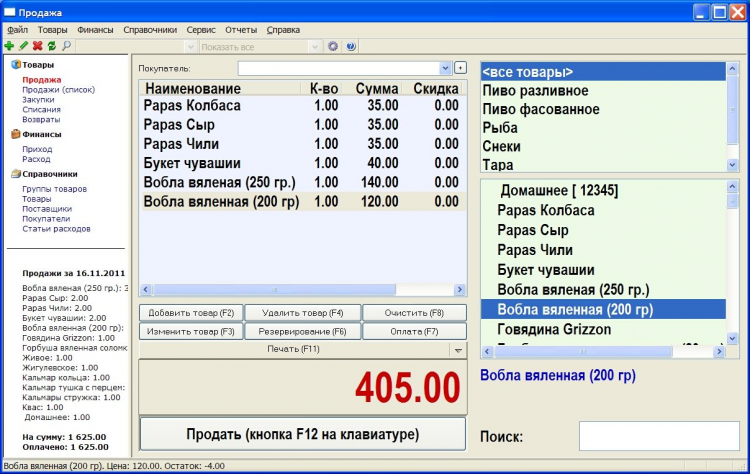
Task: Select the Снеки category
Action: [x=603, y=146]
